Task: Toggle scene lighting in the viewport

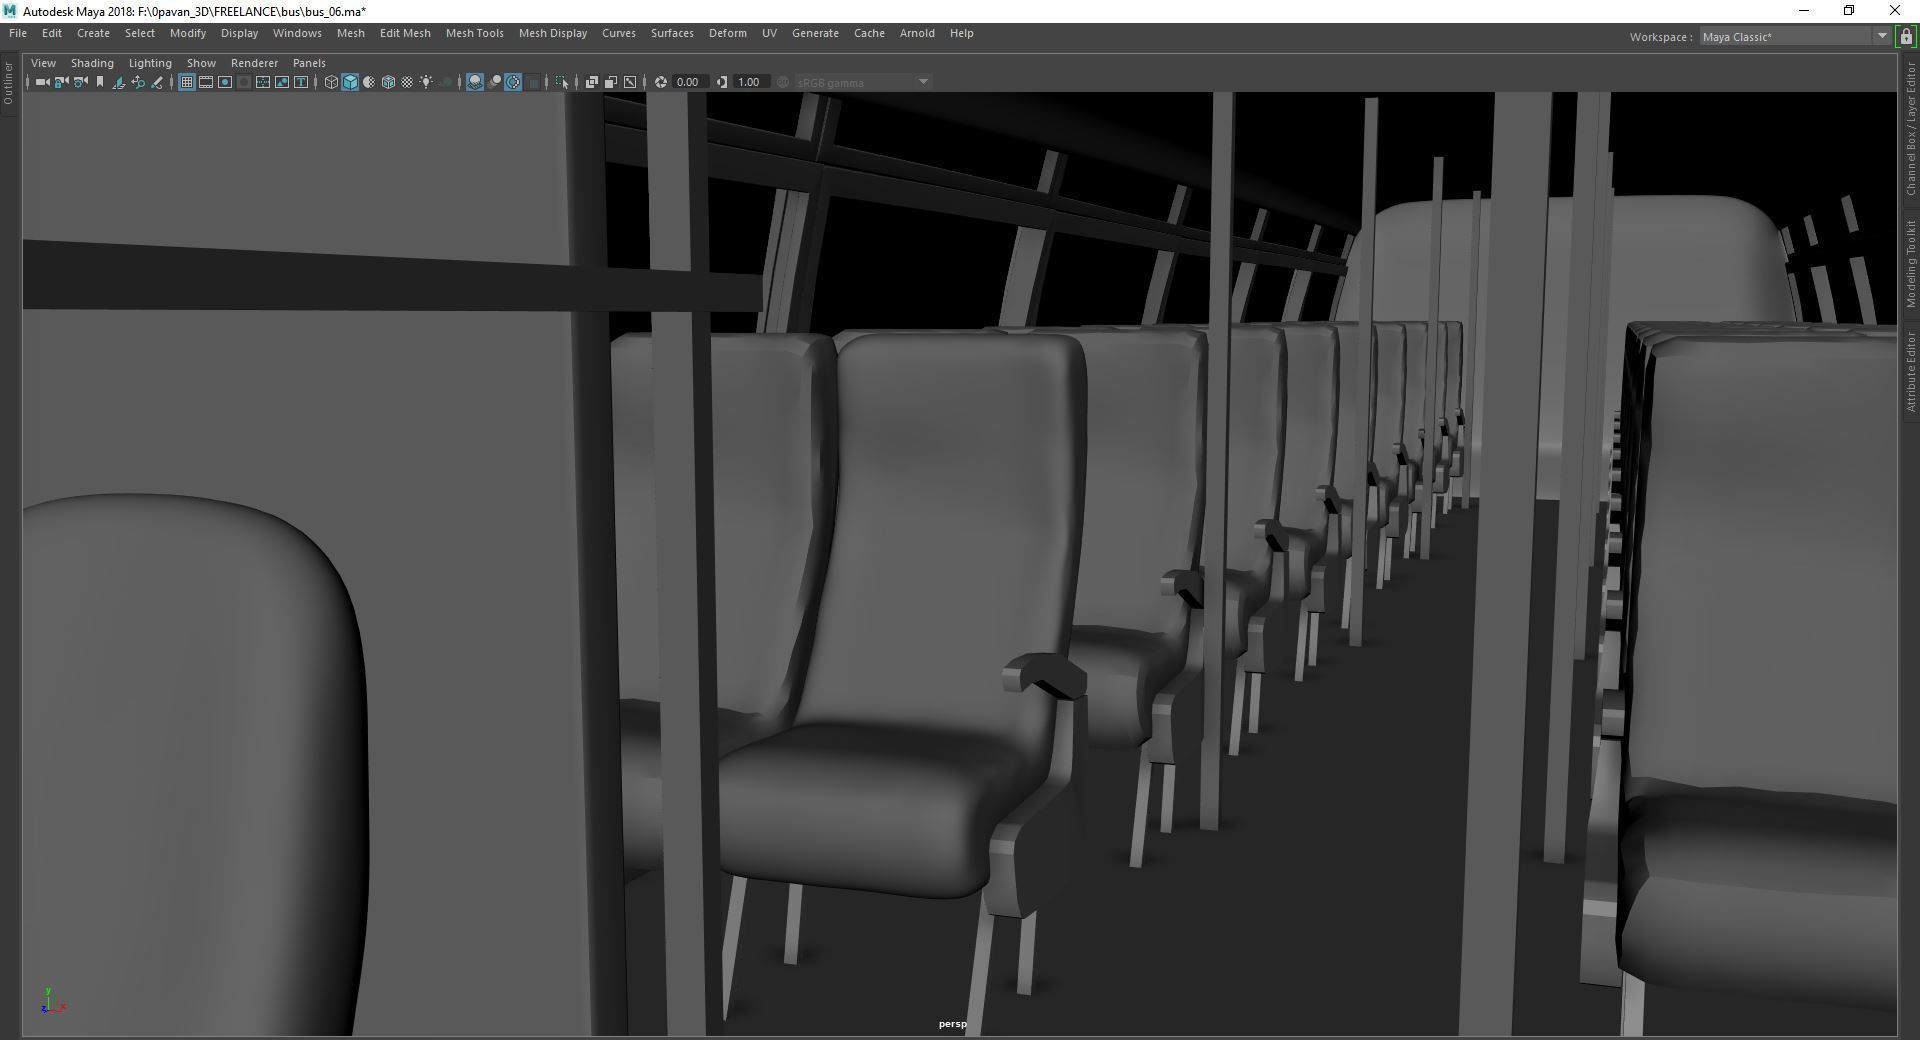Action: pos(427,82)
